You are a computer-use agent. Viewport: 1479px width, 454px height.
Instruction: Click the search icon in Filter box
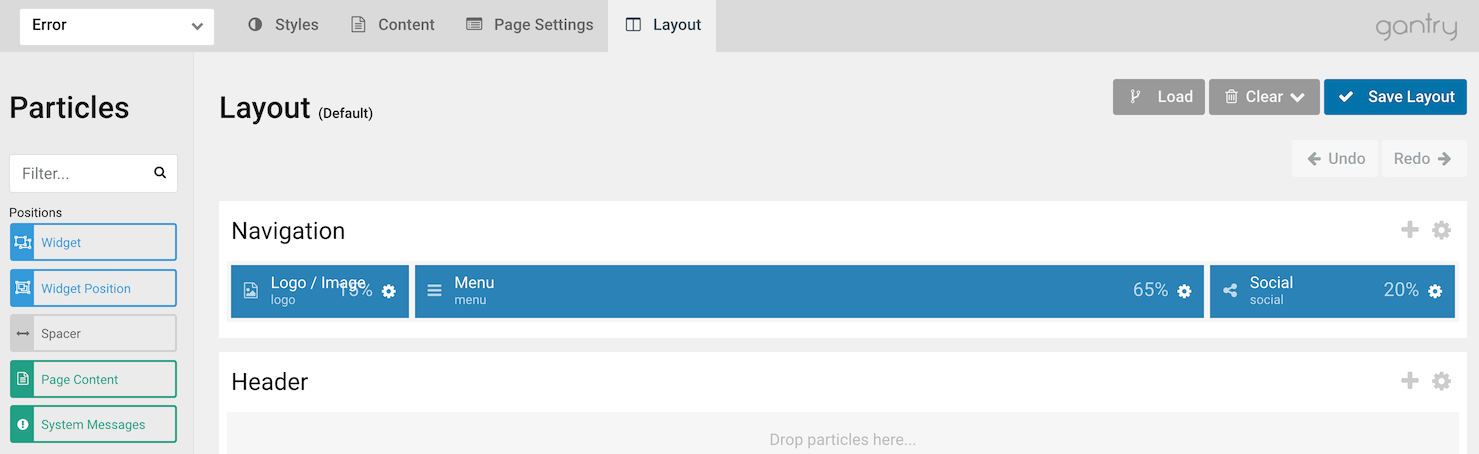(x=160, y=173)
